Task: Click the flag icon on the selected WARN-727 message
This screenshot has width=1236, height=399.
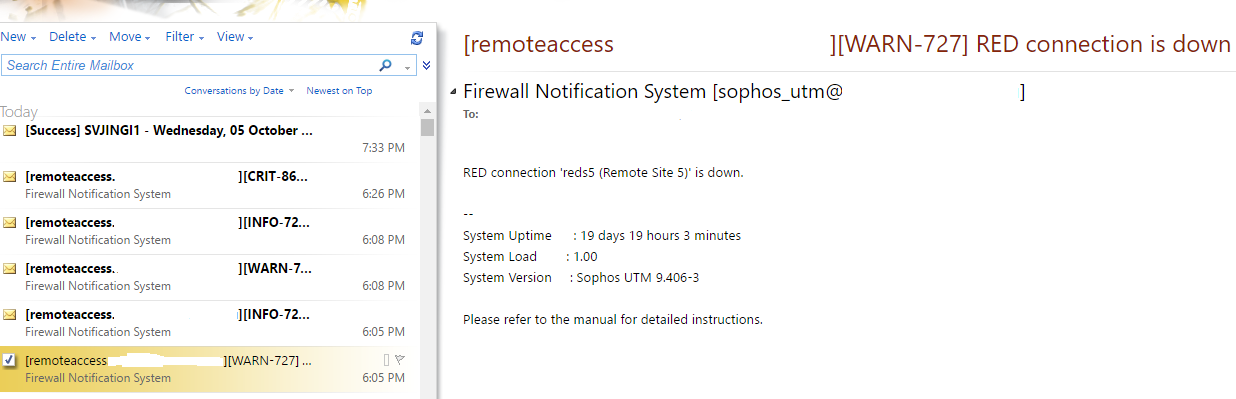Action: [399, 359]
